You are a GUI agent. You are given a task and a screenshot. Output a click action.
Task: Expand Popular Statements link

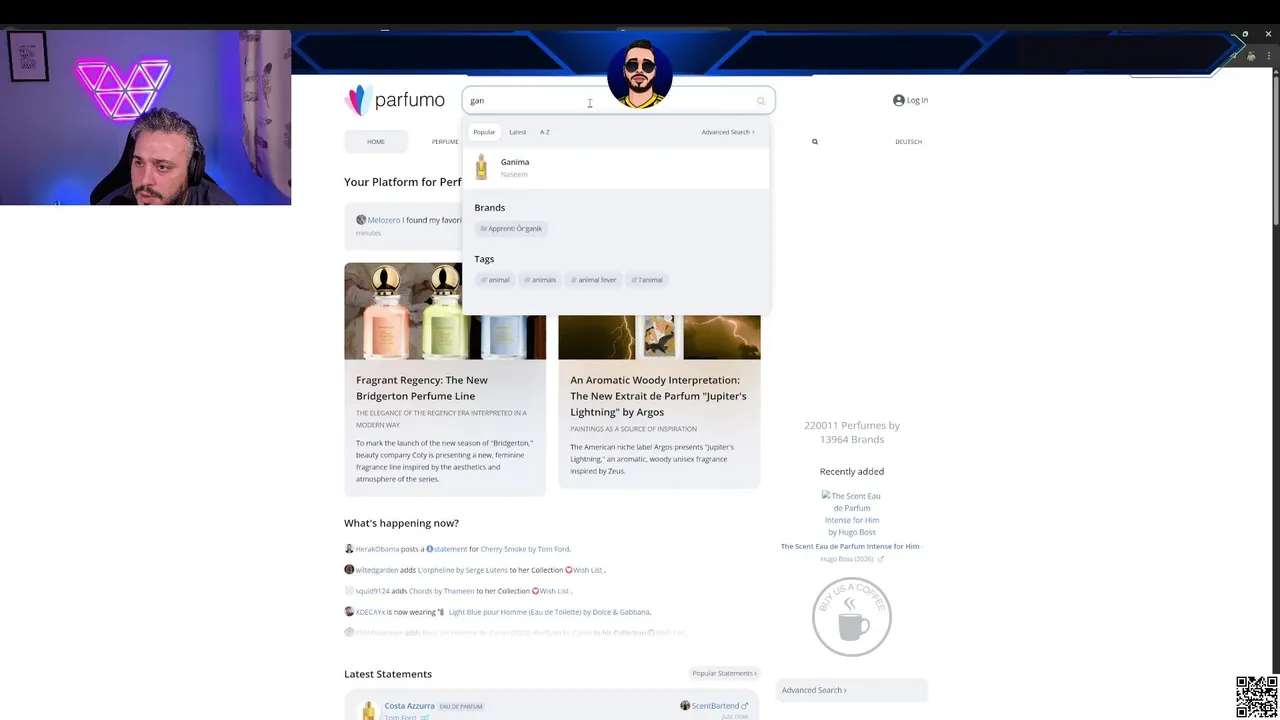coord(725,673)
